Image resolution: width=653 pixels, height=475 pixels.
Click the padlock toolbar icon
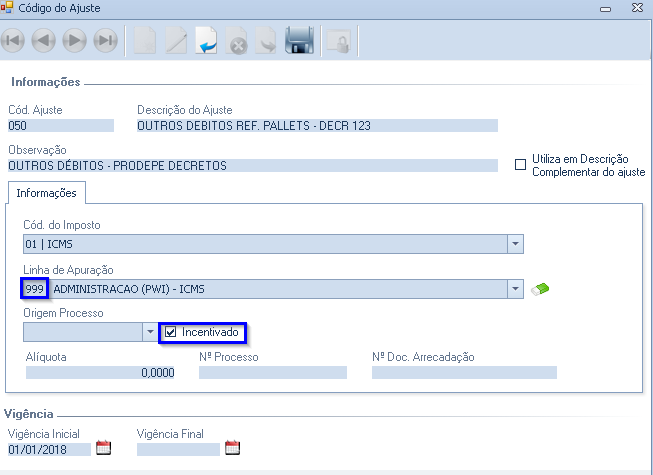pos(339,41)
